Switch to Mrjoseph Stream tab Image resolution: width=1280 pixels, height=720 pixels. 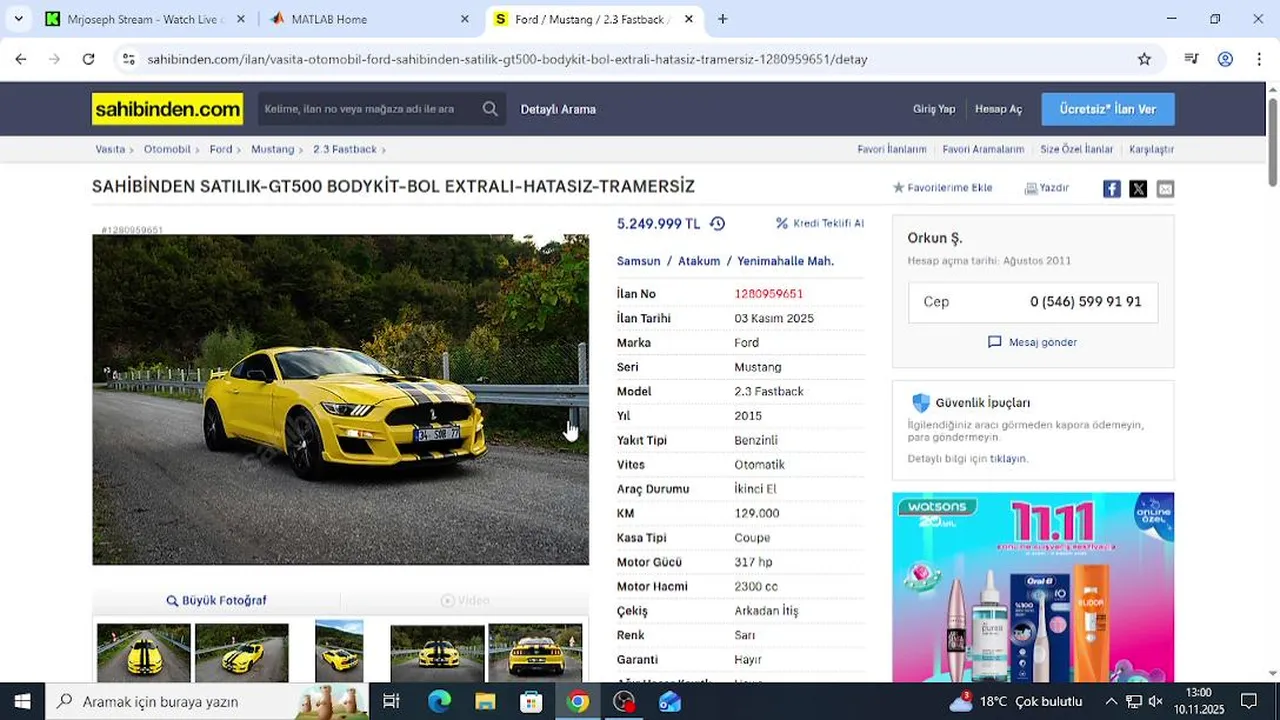pos(145,19)
